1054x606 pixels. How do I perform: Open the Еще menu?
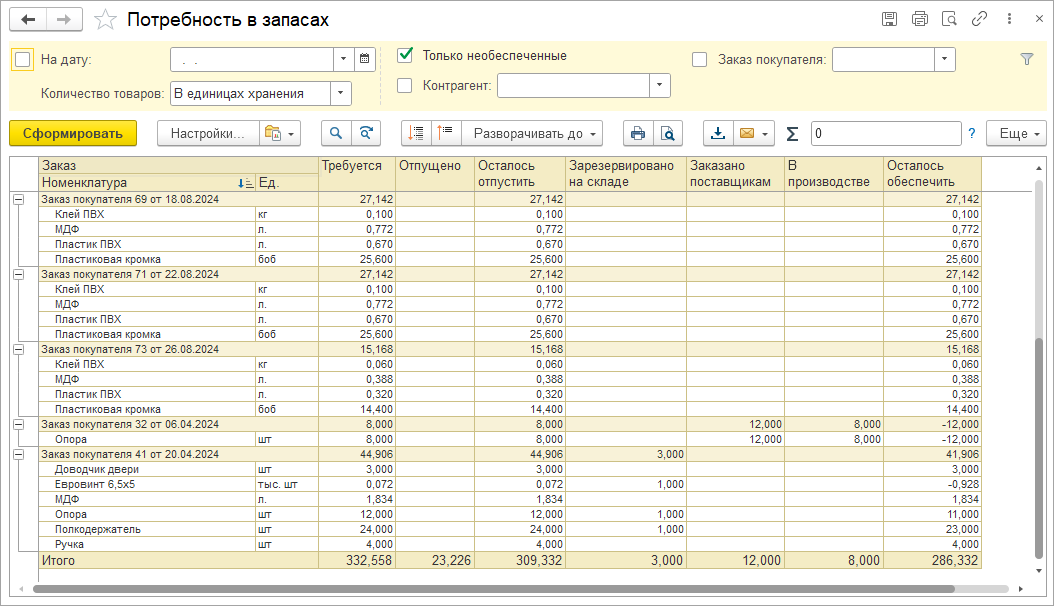point(1016,133)
